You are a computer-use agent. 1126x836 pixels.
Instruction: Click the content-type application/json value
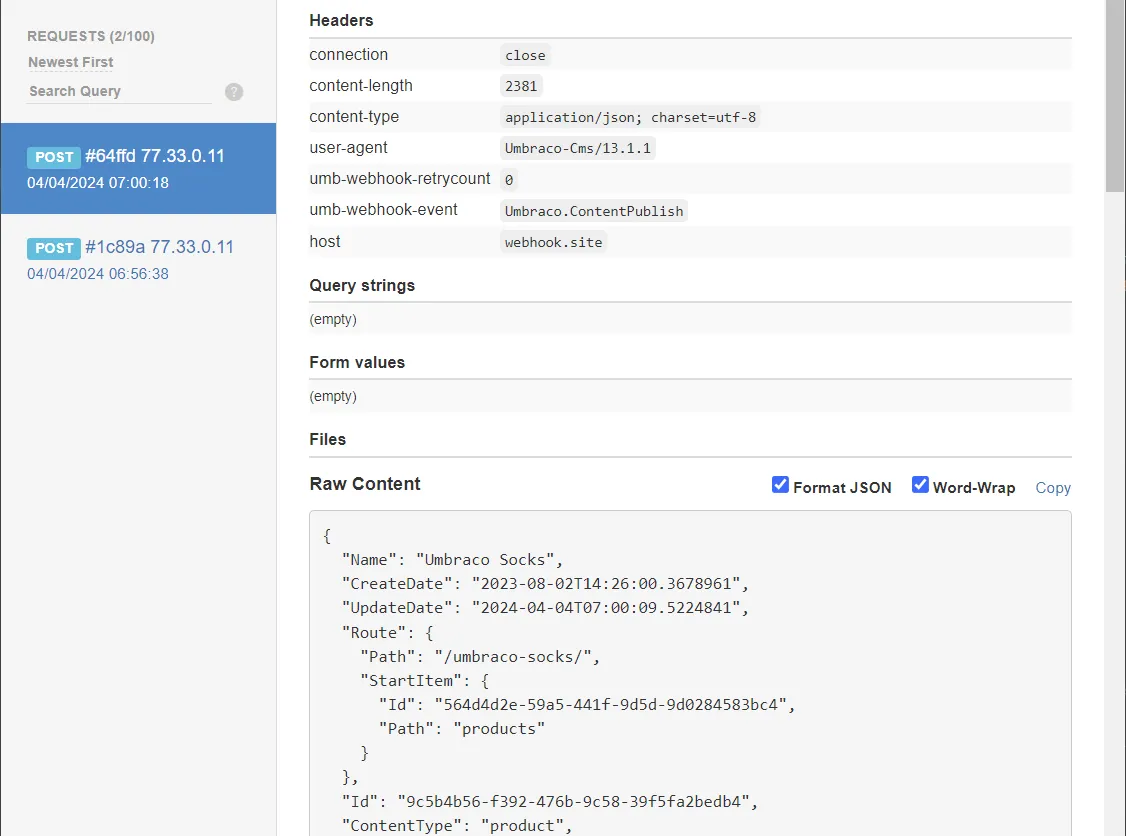coord(631,117)
